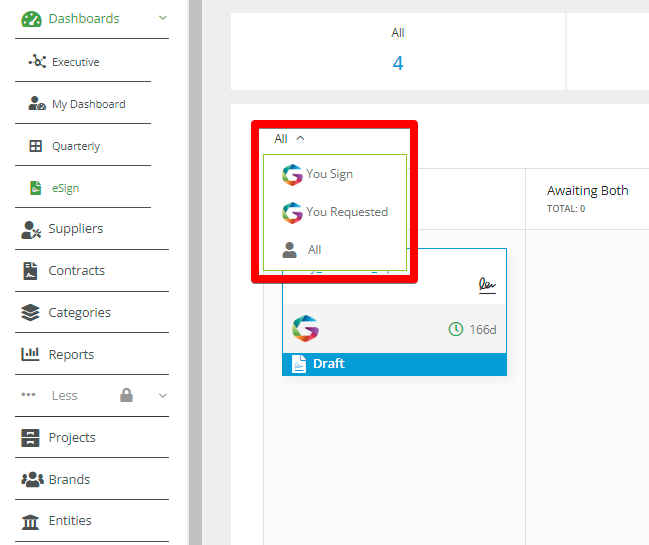Click Less to collapse extra menu items

[x=65, y=396]
